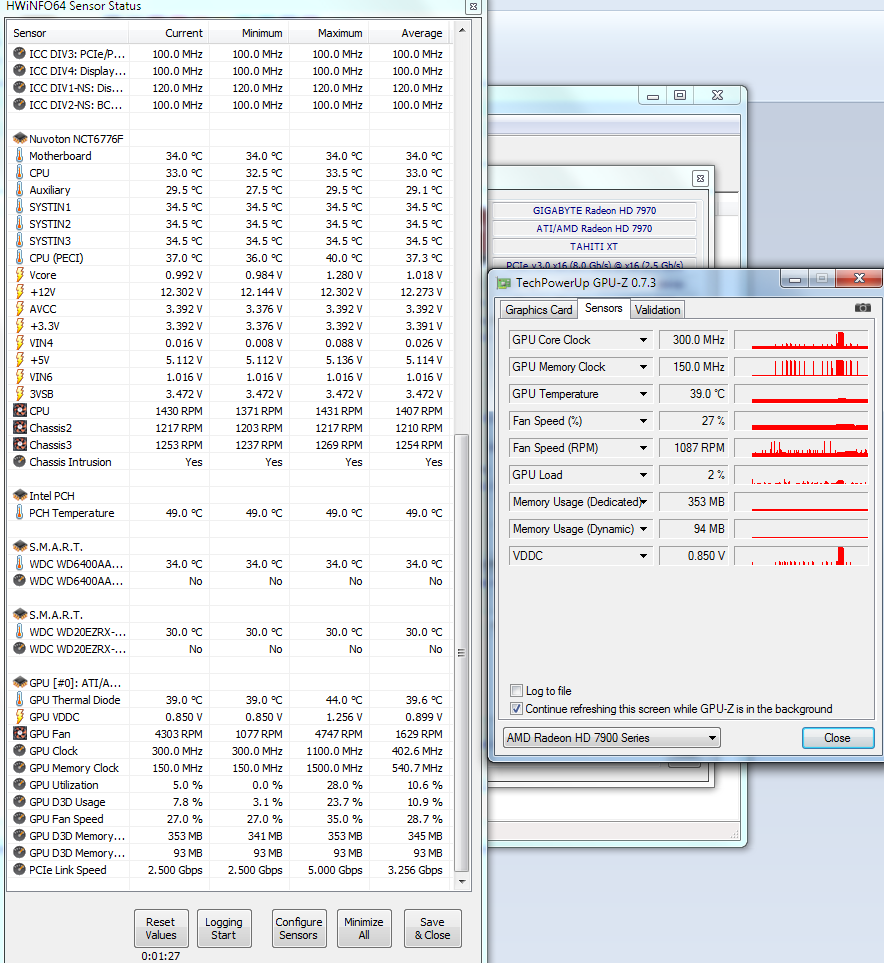
Task: Open the GPU Core Clock sensor dropdown
Action: click(x=643, y=340)
